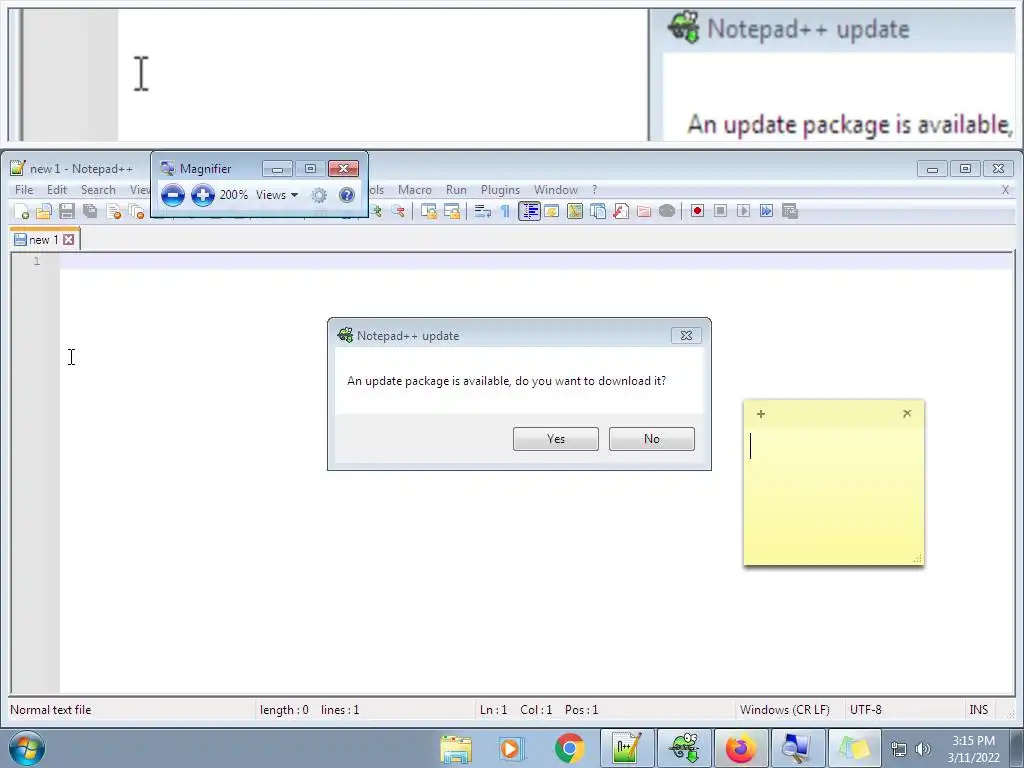Click Magnifier zoom out minus button
The width and height of the screenshot is (1024, 768).
pyautogui.click(x=173, y=195)
